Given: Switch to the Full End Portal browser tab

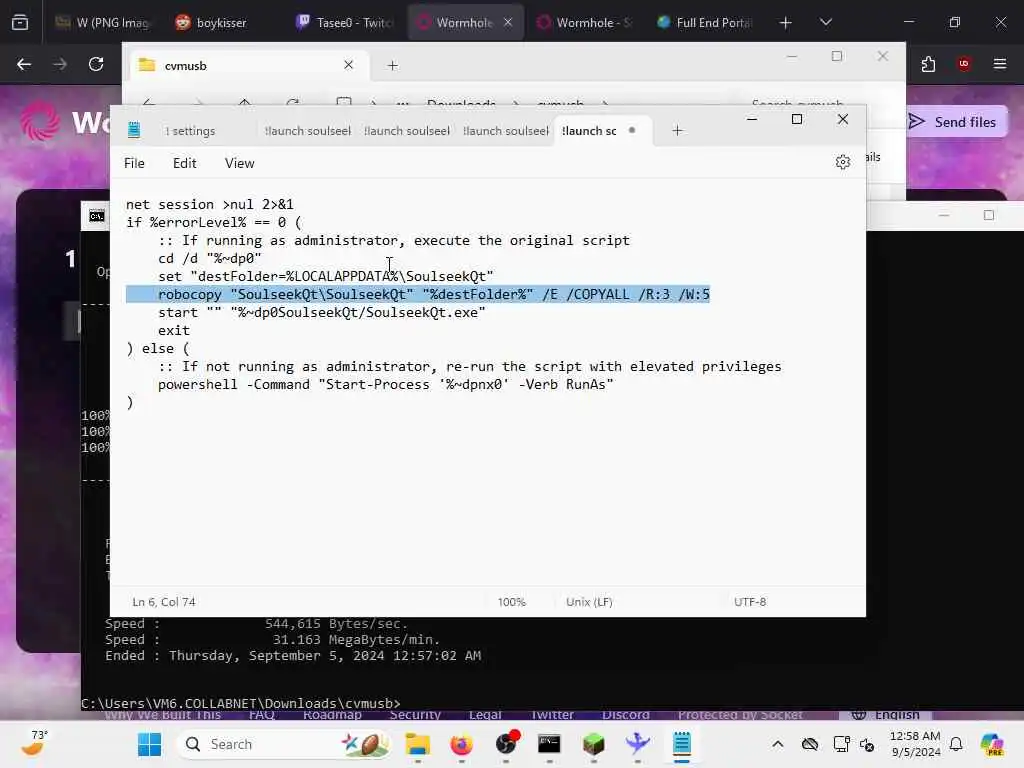Looking at the screenshot, I should pos(705,23).
